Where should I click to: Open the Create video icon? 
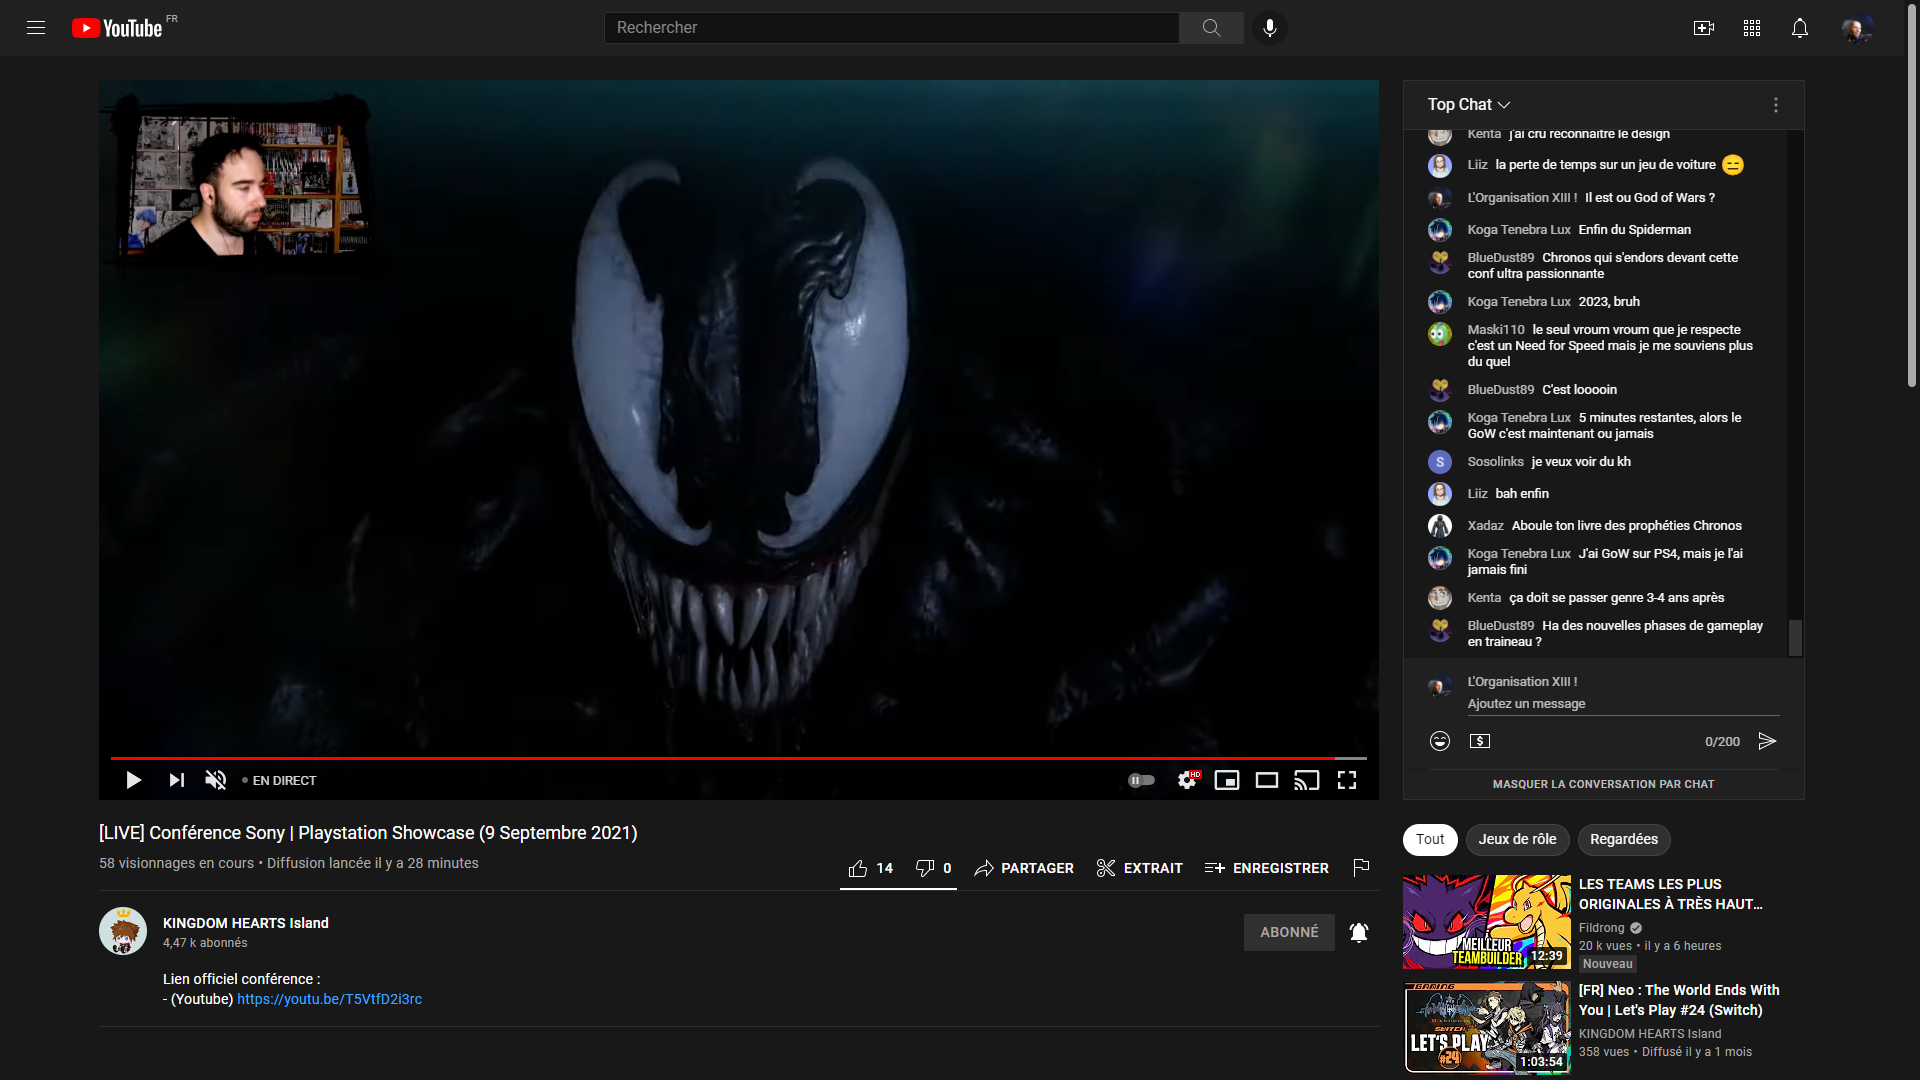[x=1704, y=28]
